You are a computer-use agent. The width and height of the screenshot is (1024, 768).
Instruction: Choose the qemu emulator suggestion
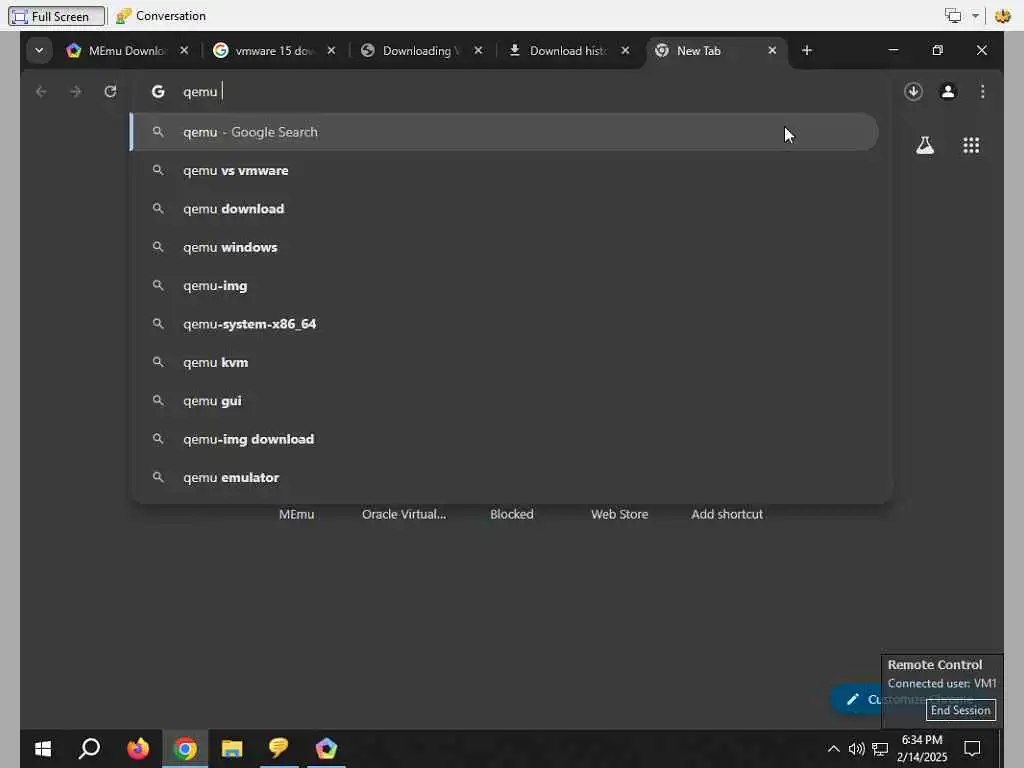(504, 478)
